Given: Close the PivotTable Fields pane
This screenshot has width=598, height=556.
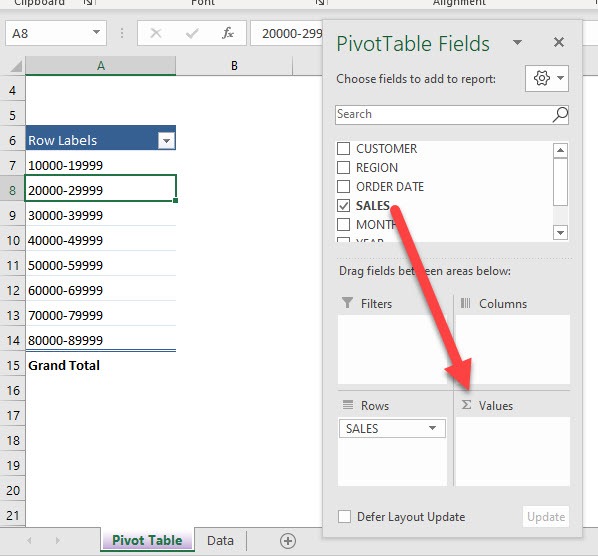Looking at the screenshot, I should (559, 42).
